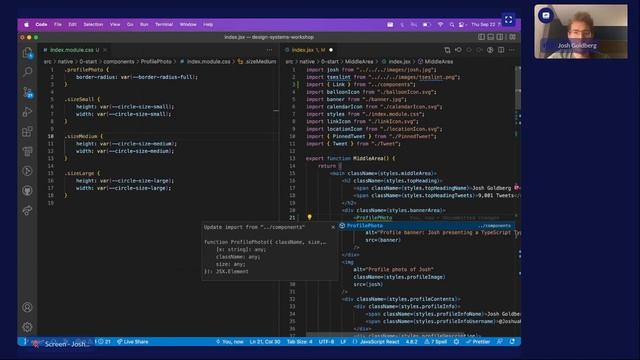
Task: Open the Help menu
Action: click(x=208, y=24)
